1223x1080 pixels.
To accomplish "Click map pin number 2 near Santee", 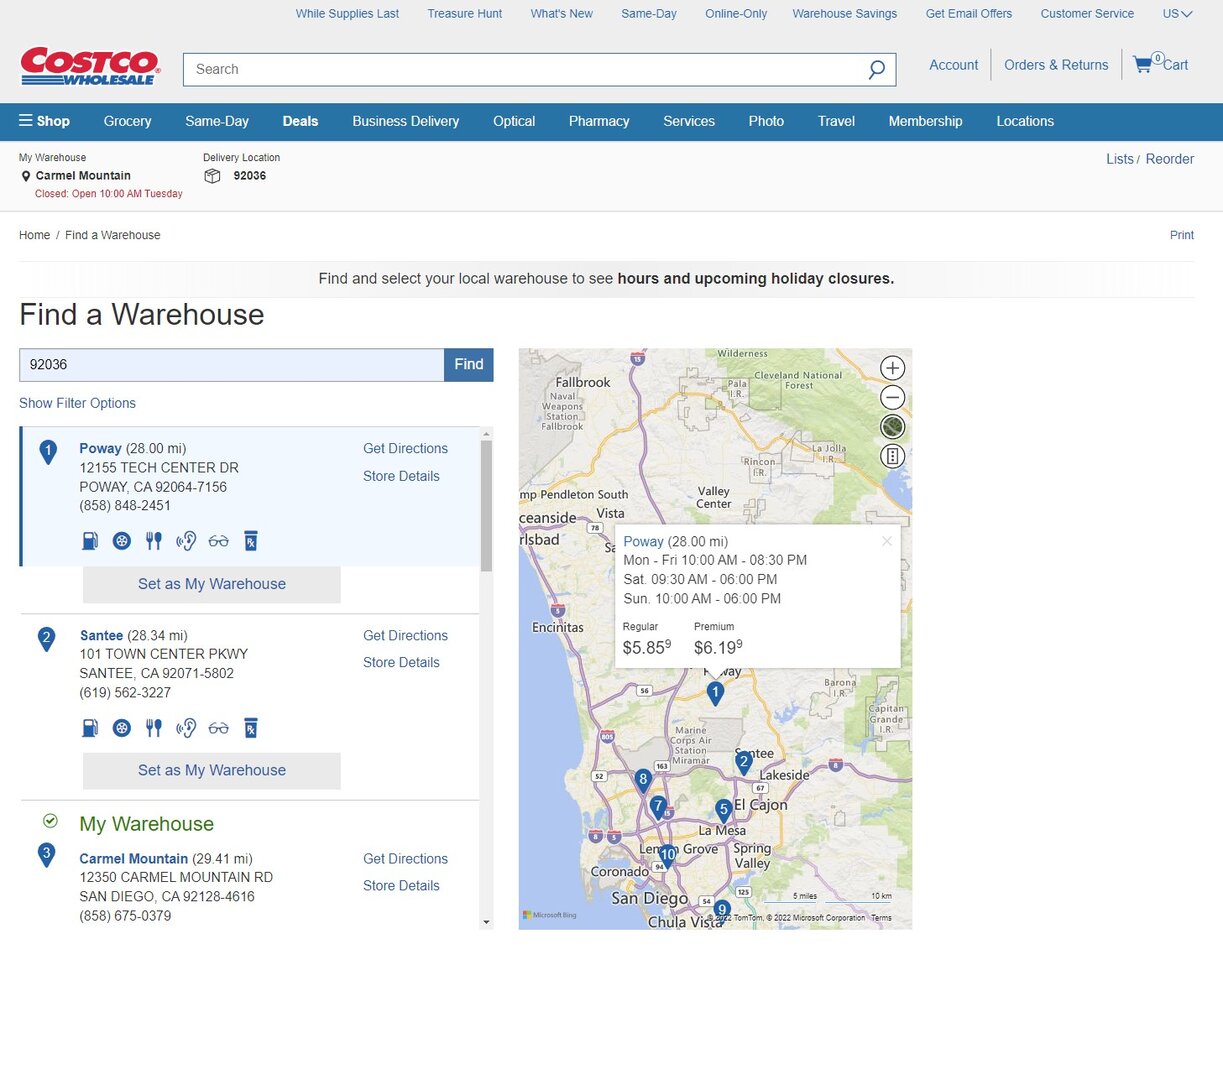I will 743,763.
